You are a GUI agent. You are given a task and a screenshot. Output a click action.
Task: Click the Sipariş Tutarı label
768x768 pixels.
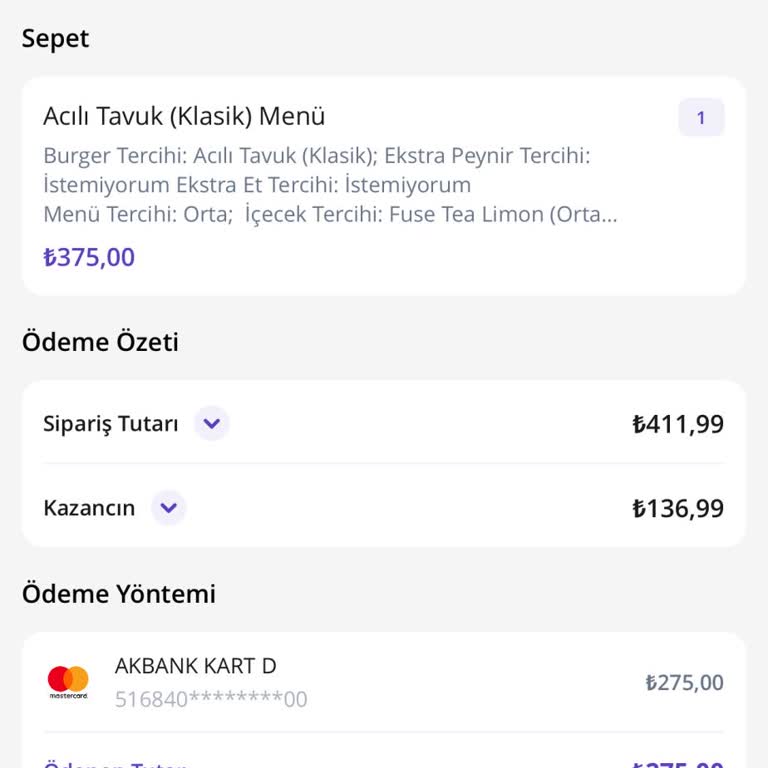(x=110, y=424)
